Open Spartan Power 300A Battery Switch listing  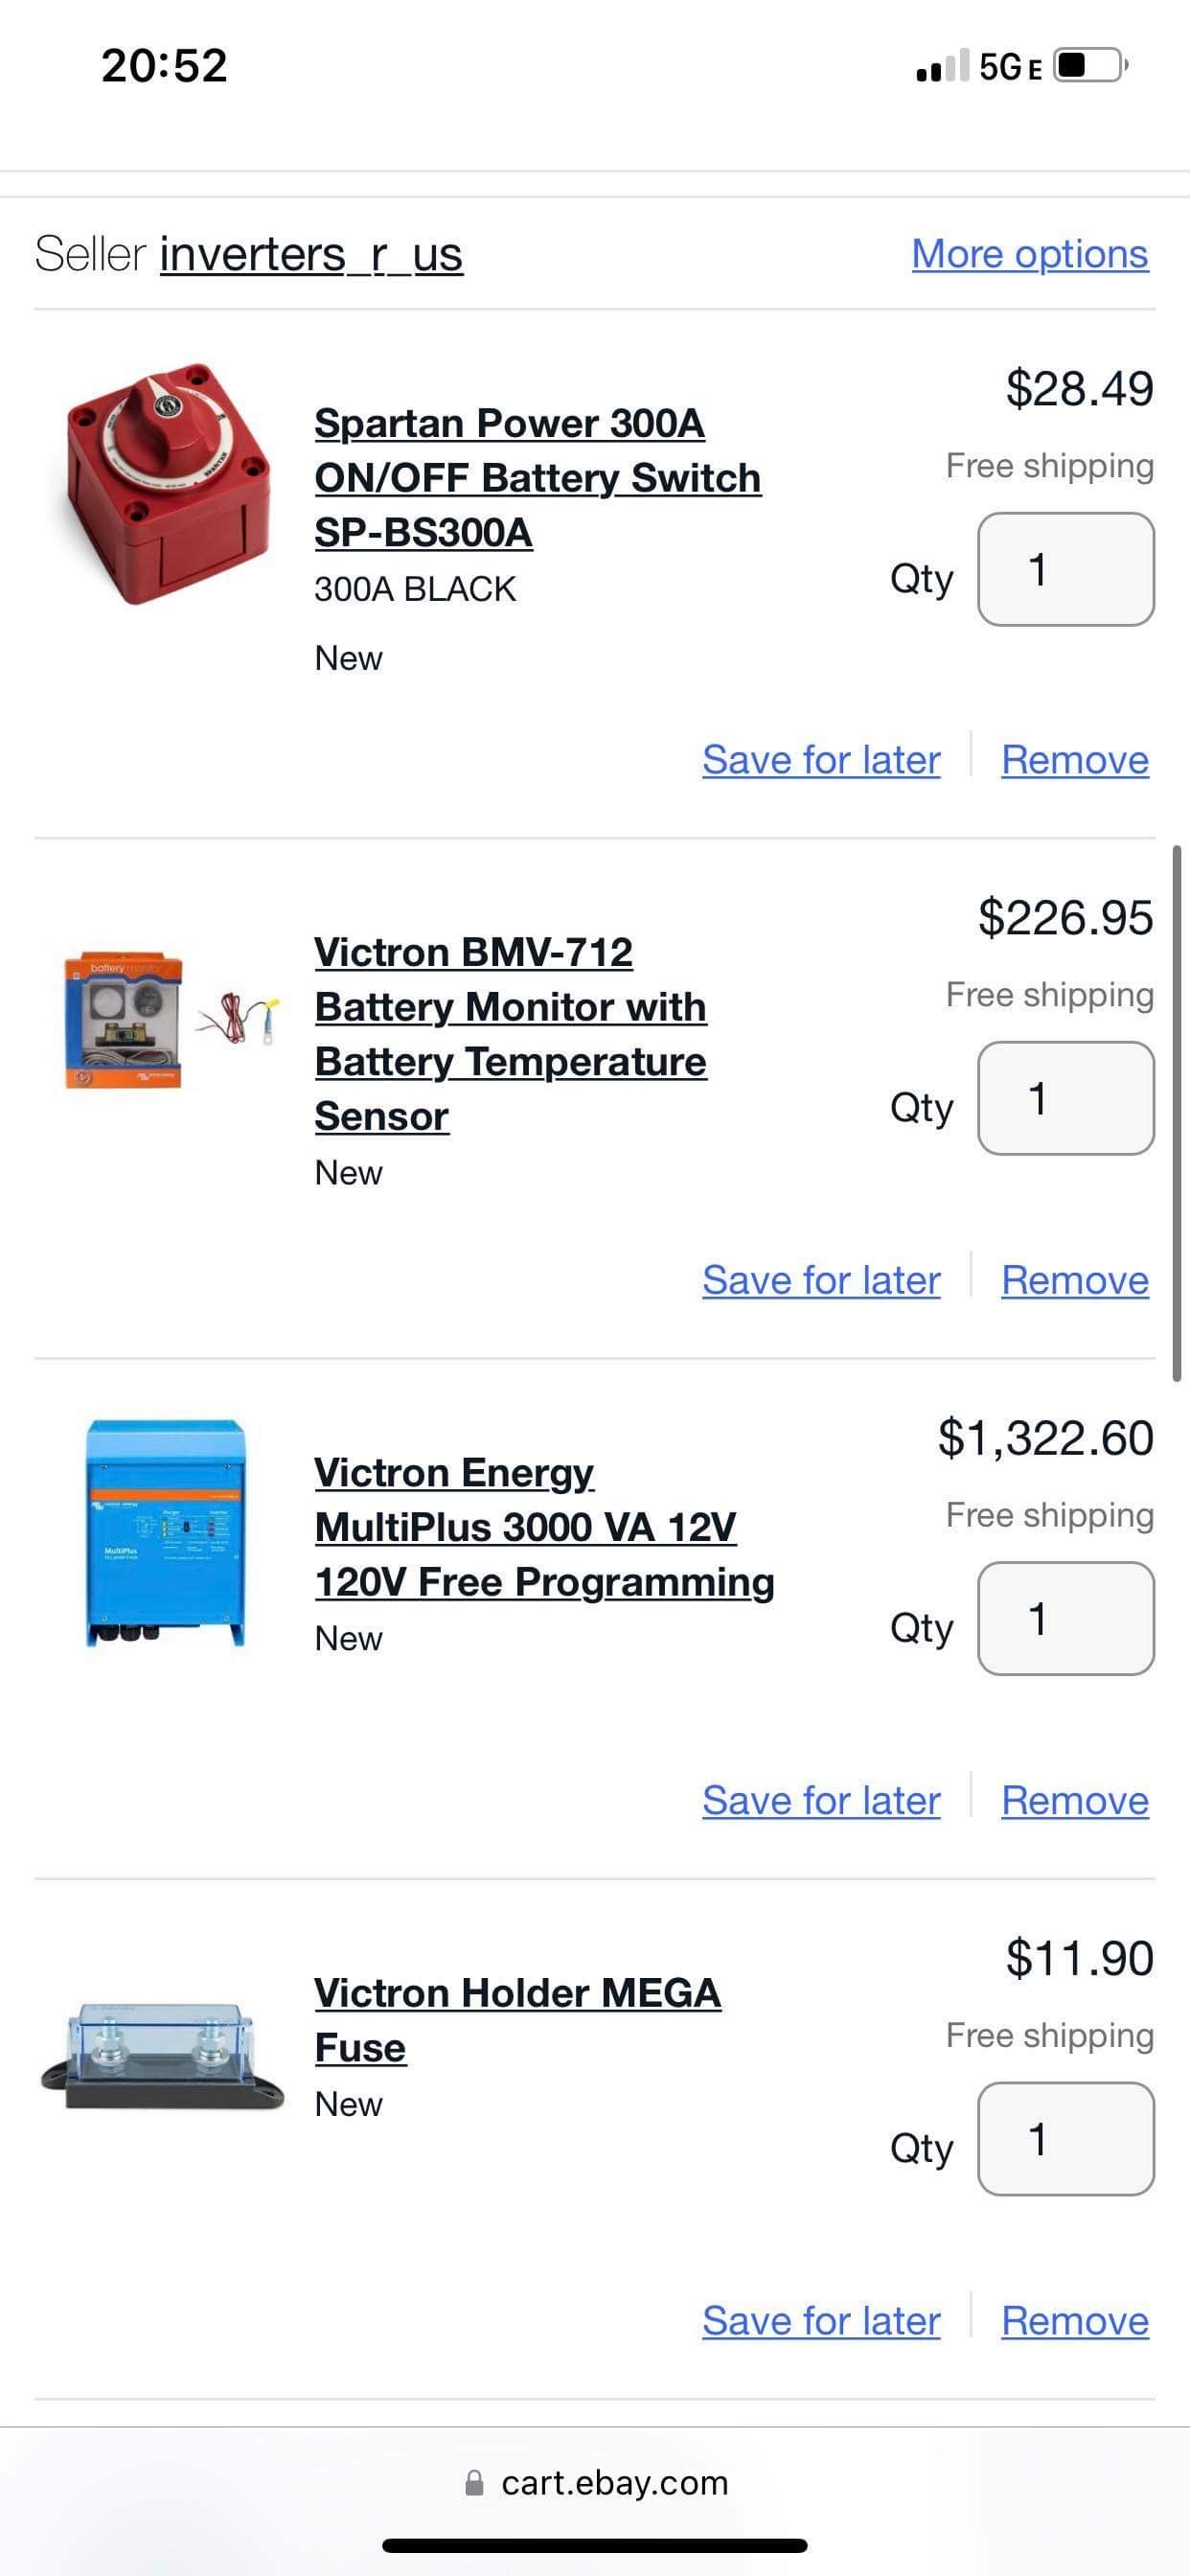537,478
